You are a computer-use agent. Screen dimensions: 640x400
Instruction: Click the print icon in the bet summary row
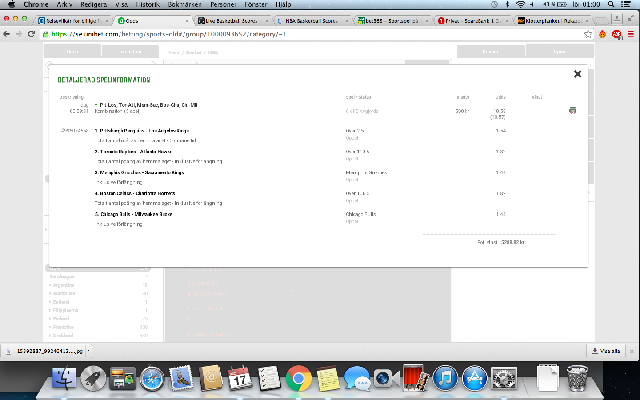coord(573,111)
